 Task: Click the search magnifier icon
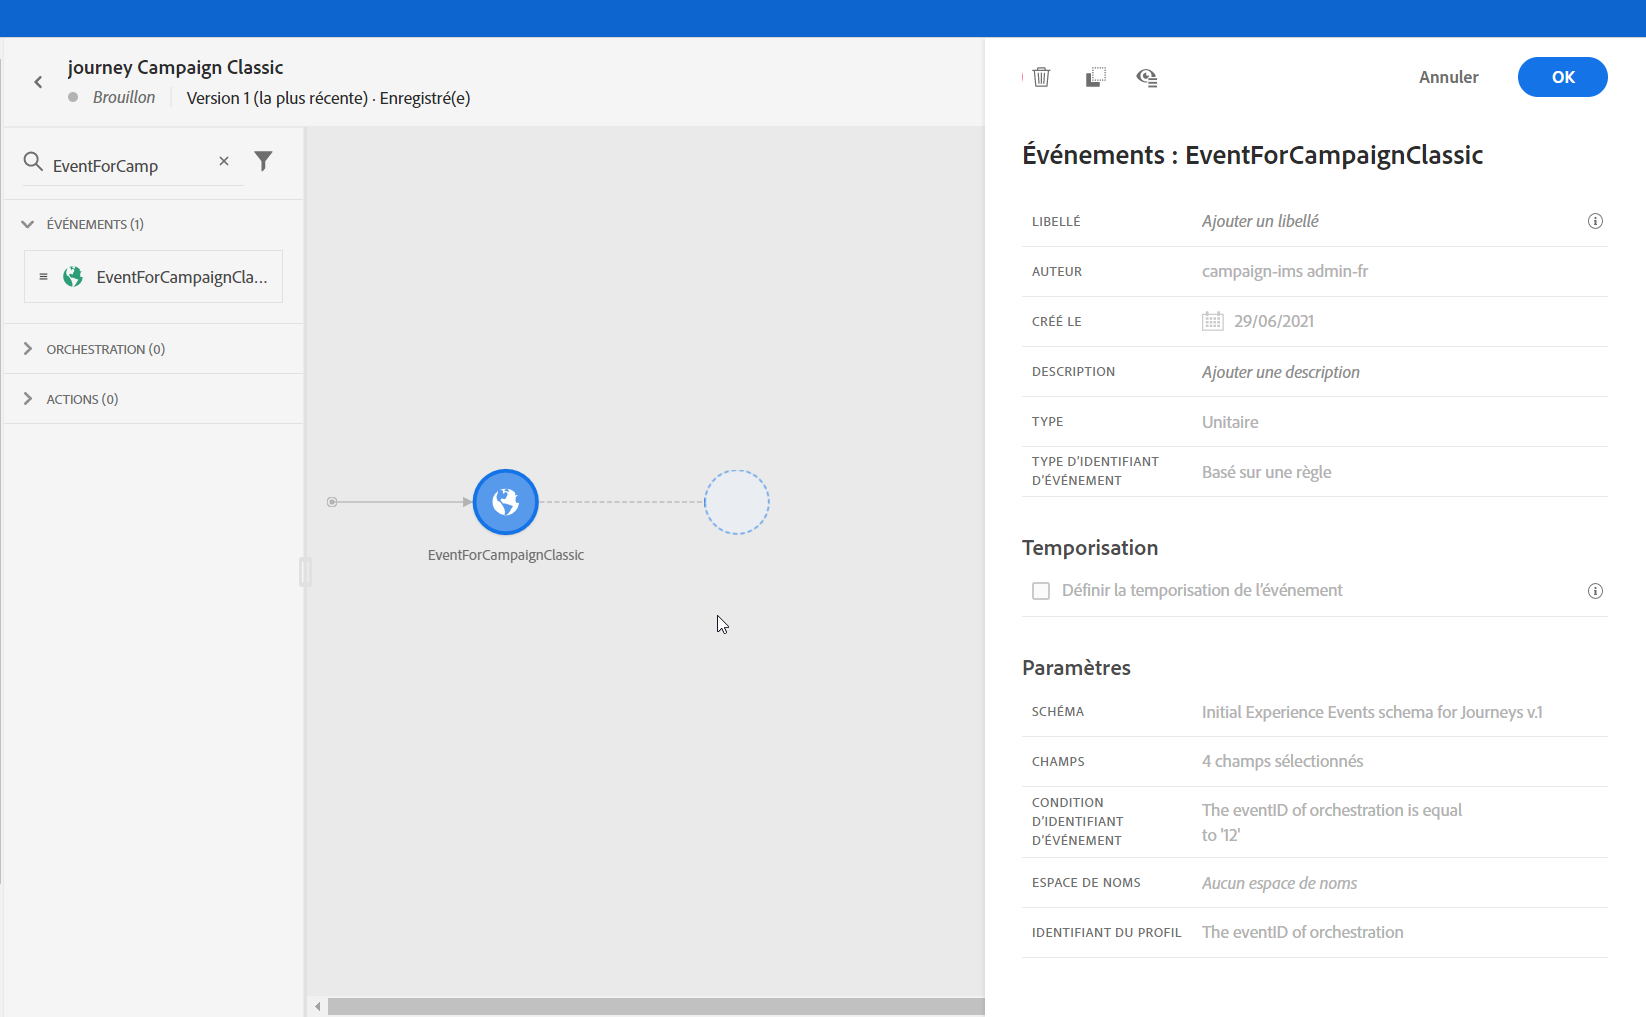pyautogui.click(x=33, y=161)
